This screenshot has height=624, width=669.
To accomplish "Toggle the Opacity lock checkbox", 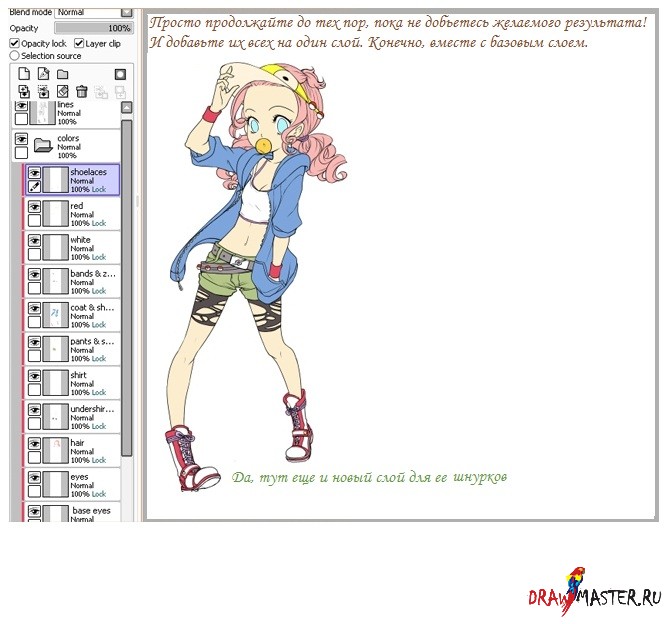I will click(x=15, y=44).
